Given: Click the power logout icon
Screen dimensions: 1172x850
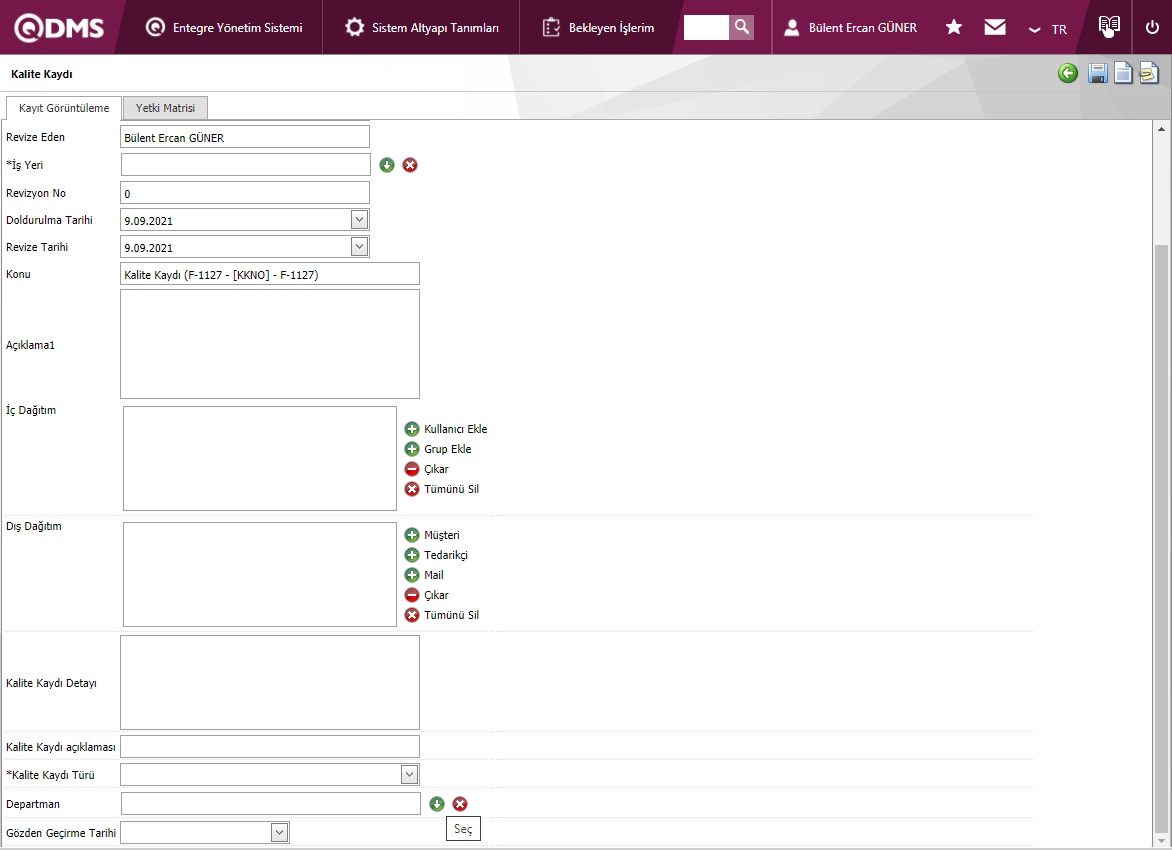Looking at the screenshot, I should tap(1152, 27).
